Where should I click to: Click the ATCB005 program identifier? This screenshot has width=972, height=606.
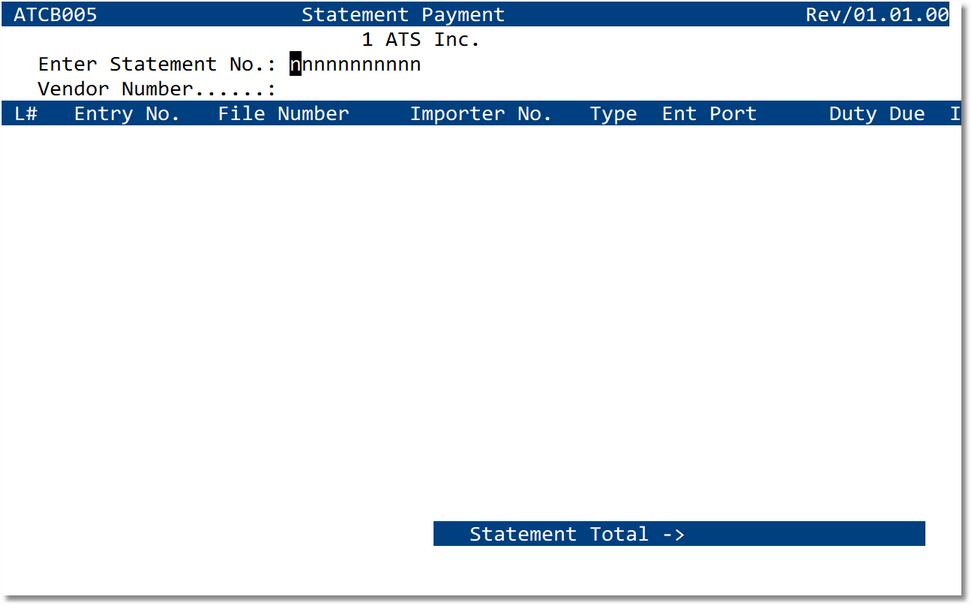point(57,14)
